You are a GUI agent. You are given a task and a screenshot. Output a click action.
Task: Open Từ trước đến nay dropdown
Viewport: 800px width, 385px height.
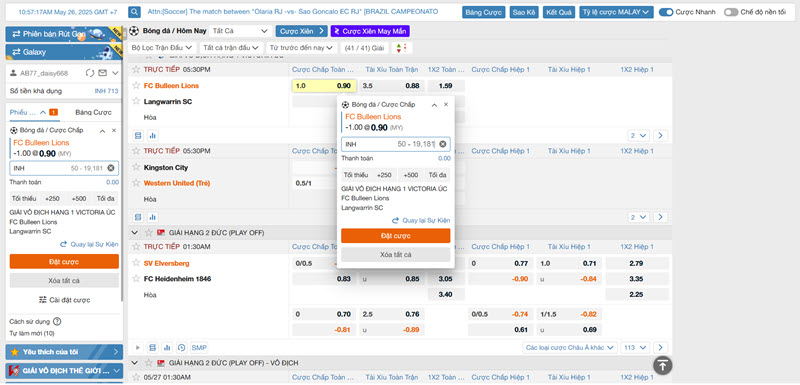[302, 48]
